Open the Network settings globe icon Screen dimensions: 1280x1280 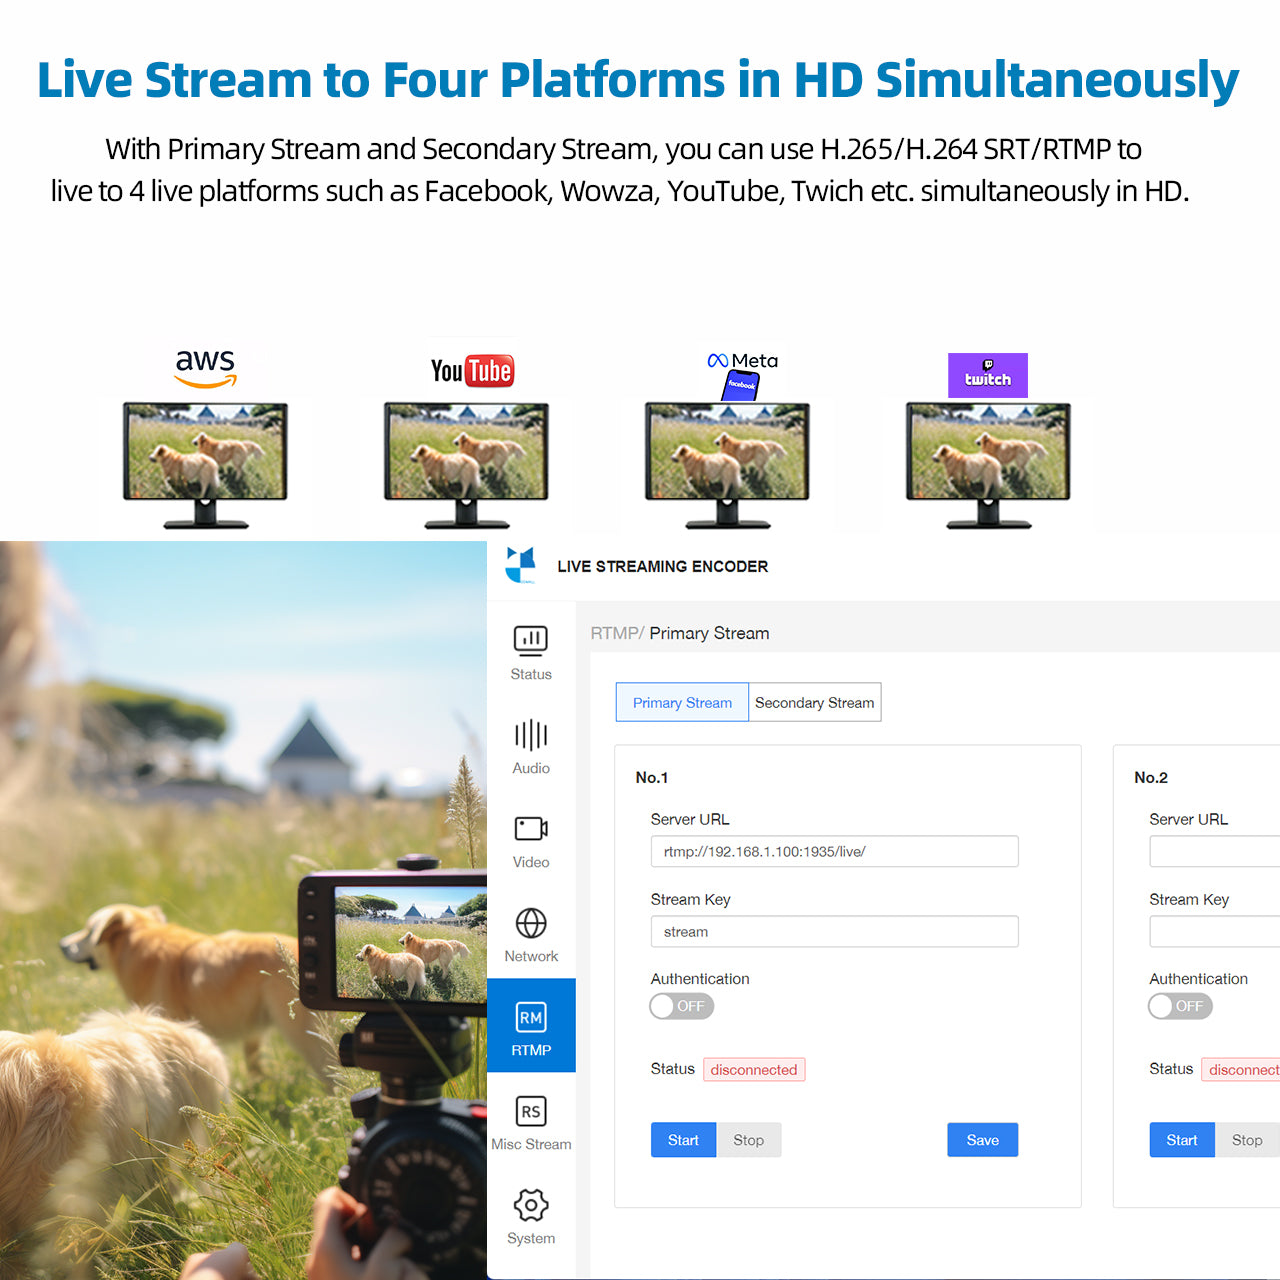[531, 923]
